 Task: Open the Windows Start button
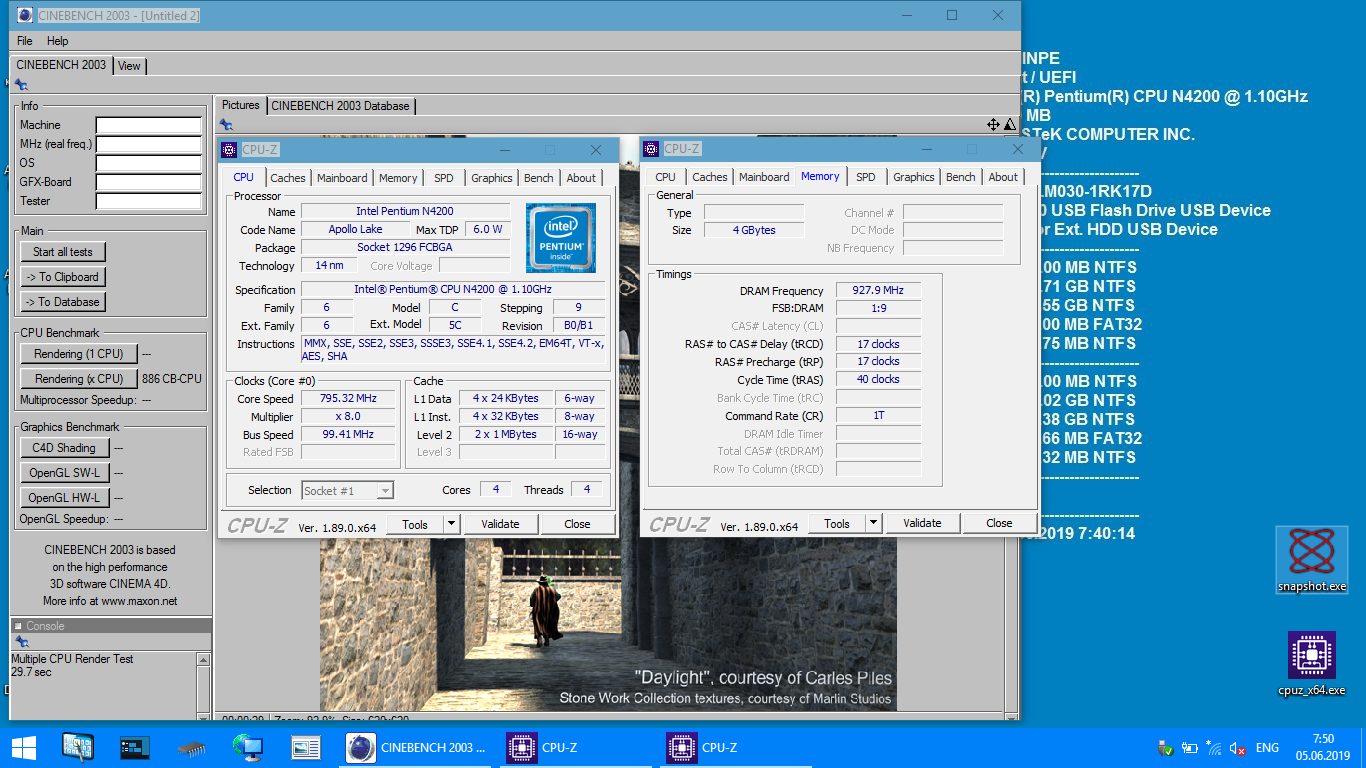[24, 747]
